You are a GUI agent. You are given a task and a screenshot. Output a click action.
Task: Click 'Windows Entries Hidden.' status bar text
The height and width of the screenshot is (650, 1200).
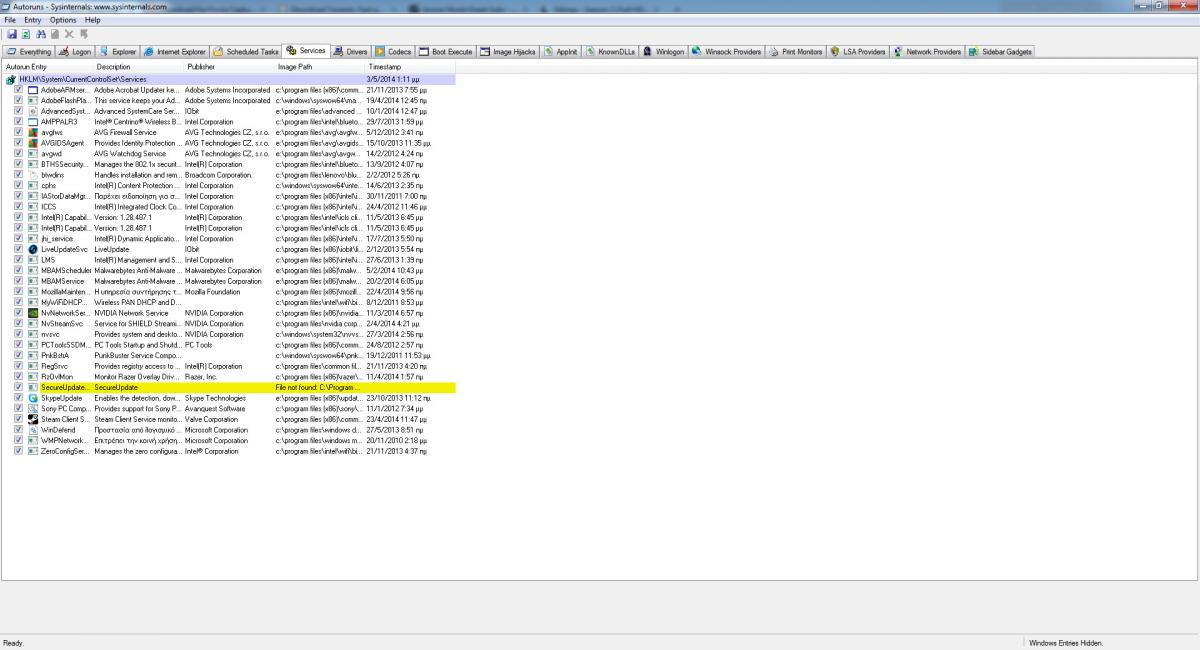click(x=1066, y=643)
